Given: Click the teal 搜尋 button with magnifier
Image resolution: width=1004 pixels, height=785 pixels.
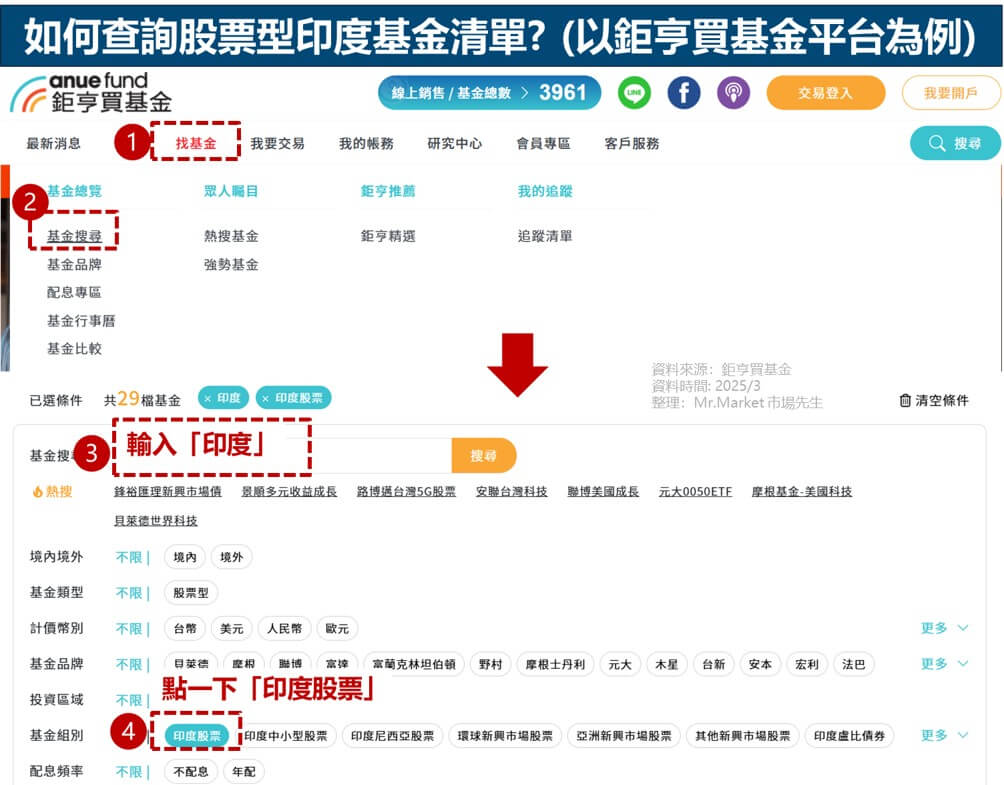Looking at the screenshot, I should [955, 143].
